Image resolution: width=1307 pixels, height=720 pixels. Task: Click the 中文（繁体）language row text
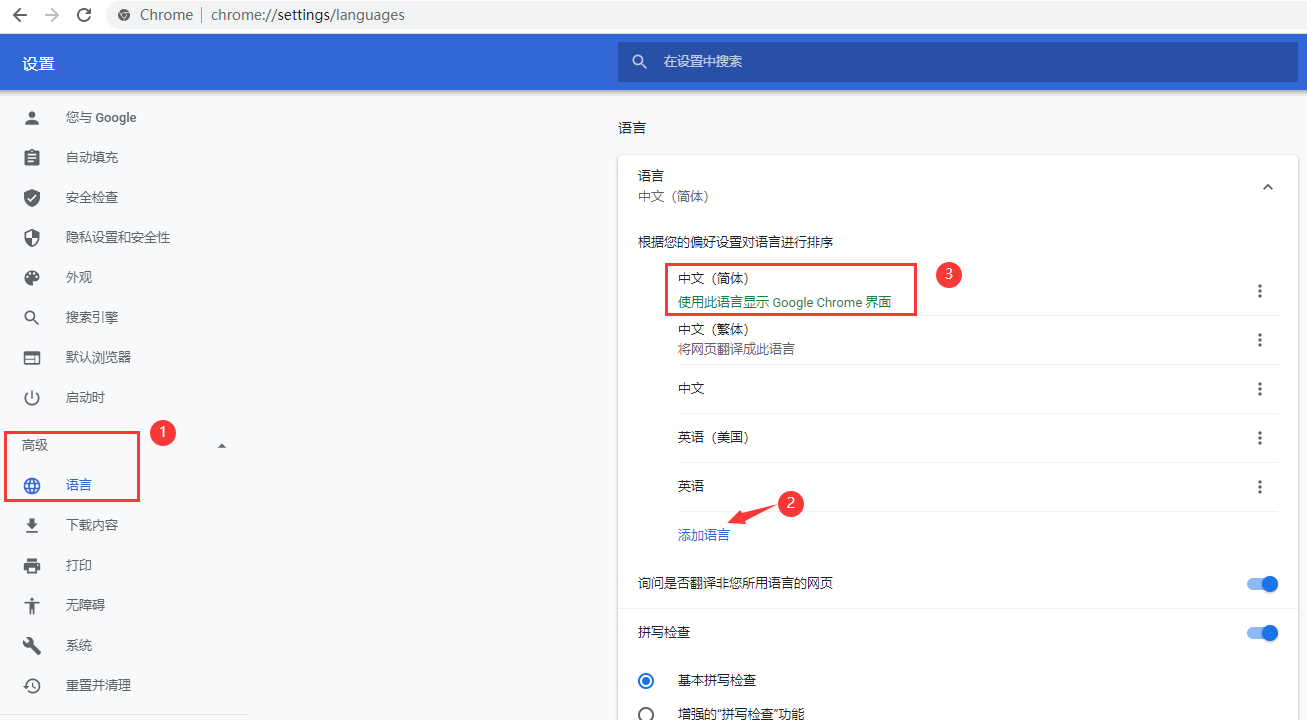click(713, 330)
